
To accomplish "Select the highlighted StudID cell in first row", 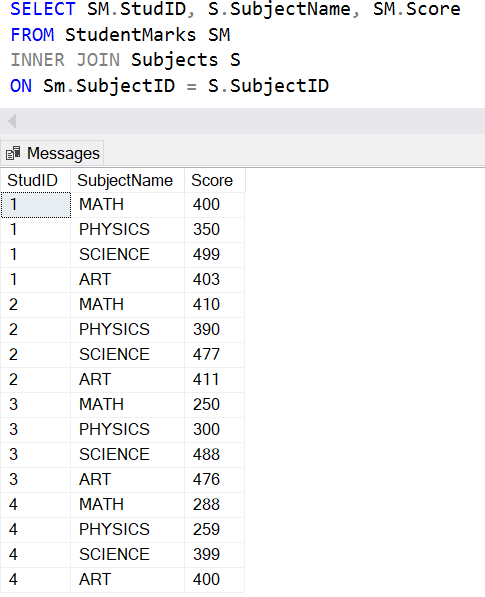I will (x=36, y=205).
